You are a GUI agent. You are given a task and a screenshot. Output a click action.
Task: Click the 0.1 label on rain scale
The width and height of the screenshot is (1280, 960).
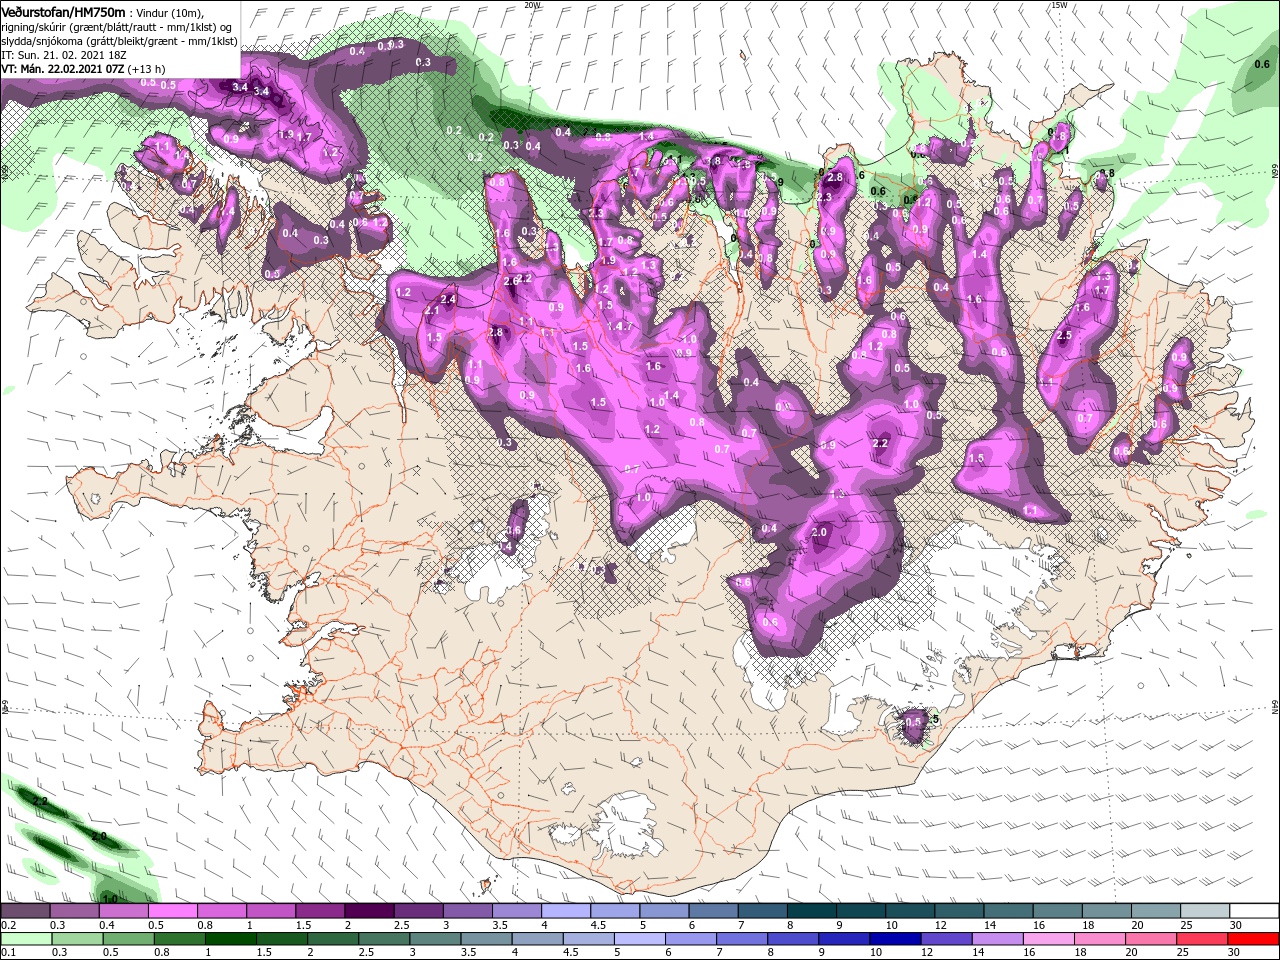(x=8, y=953)
